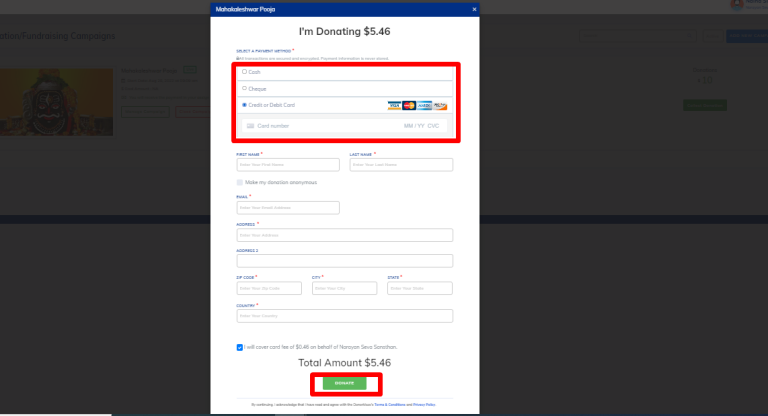Click the Country input field
Image resolution: width=768 pixels, height=416 pixels.
pyautogui.click(x=344, y=316)
